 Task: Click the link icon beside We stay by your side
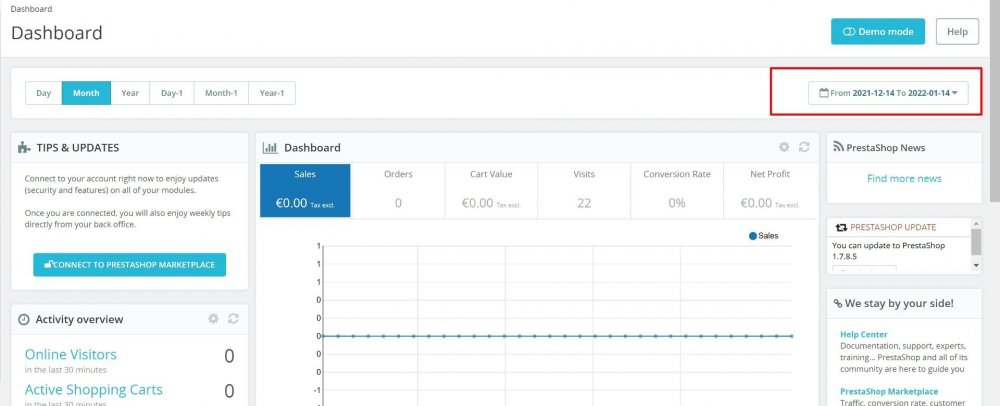[x=838, y=304]
